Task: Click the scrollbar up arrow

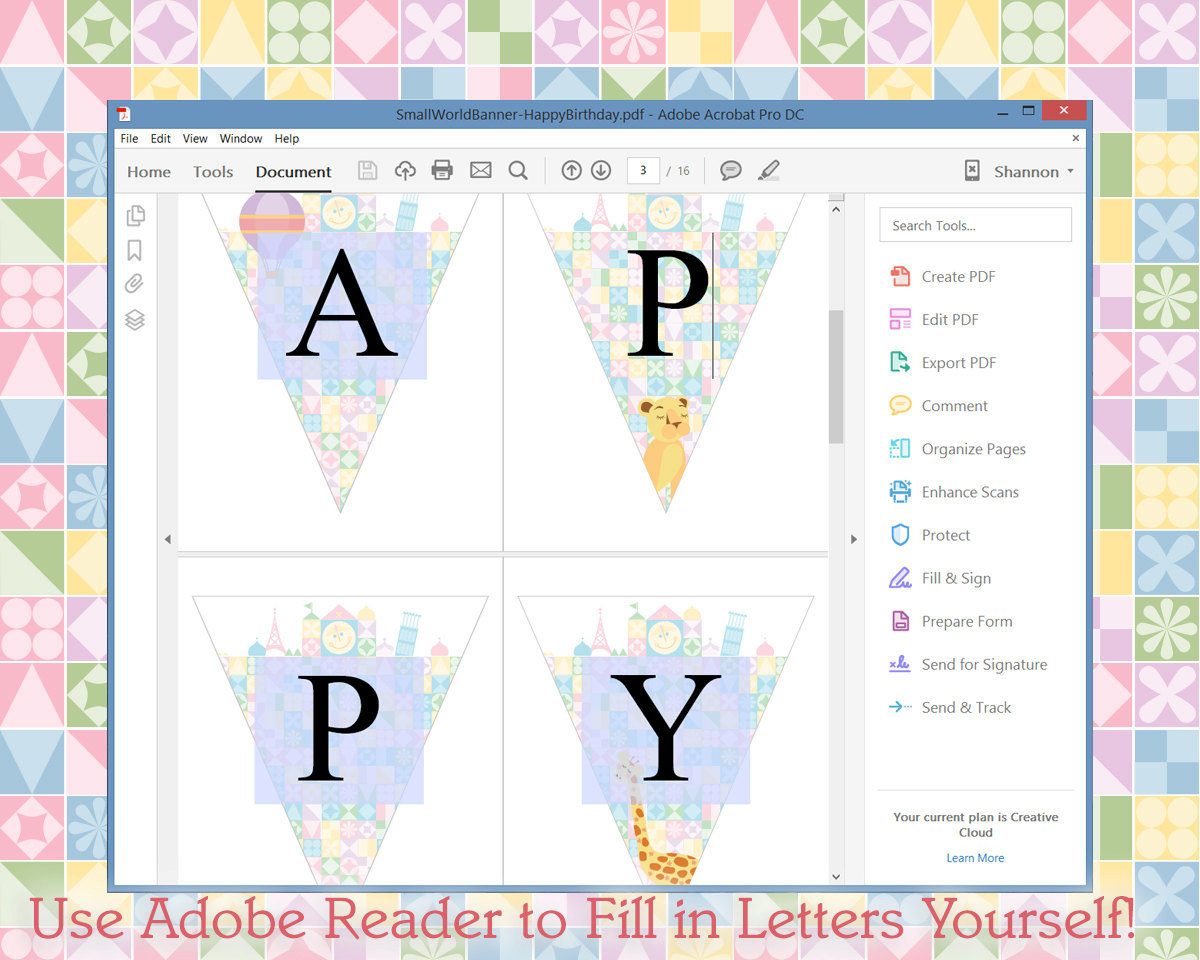Action: (836, 210)
